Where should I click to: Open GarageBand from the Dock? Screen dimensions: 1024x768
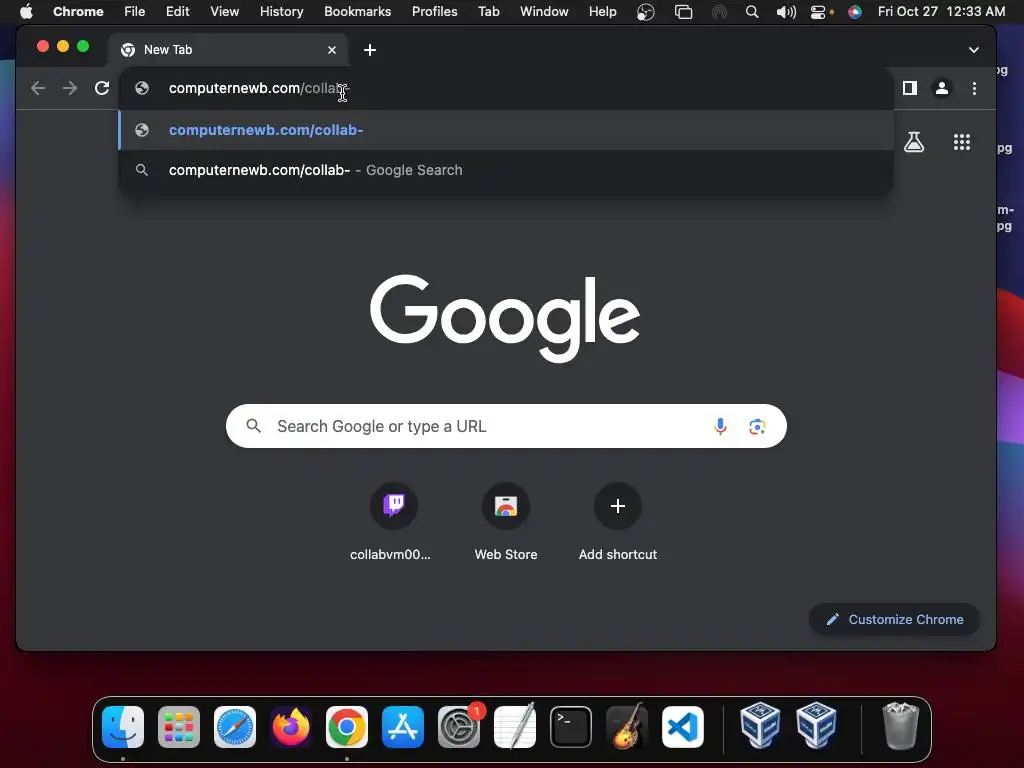coord(627,727)
